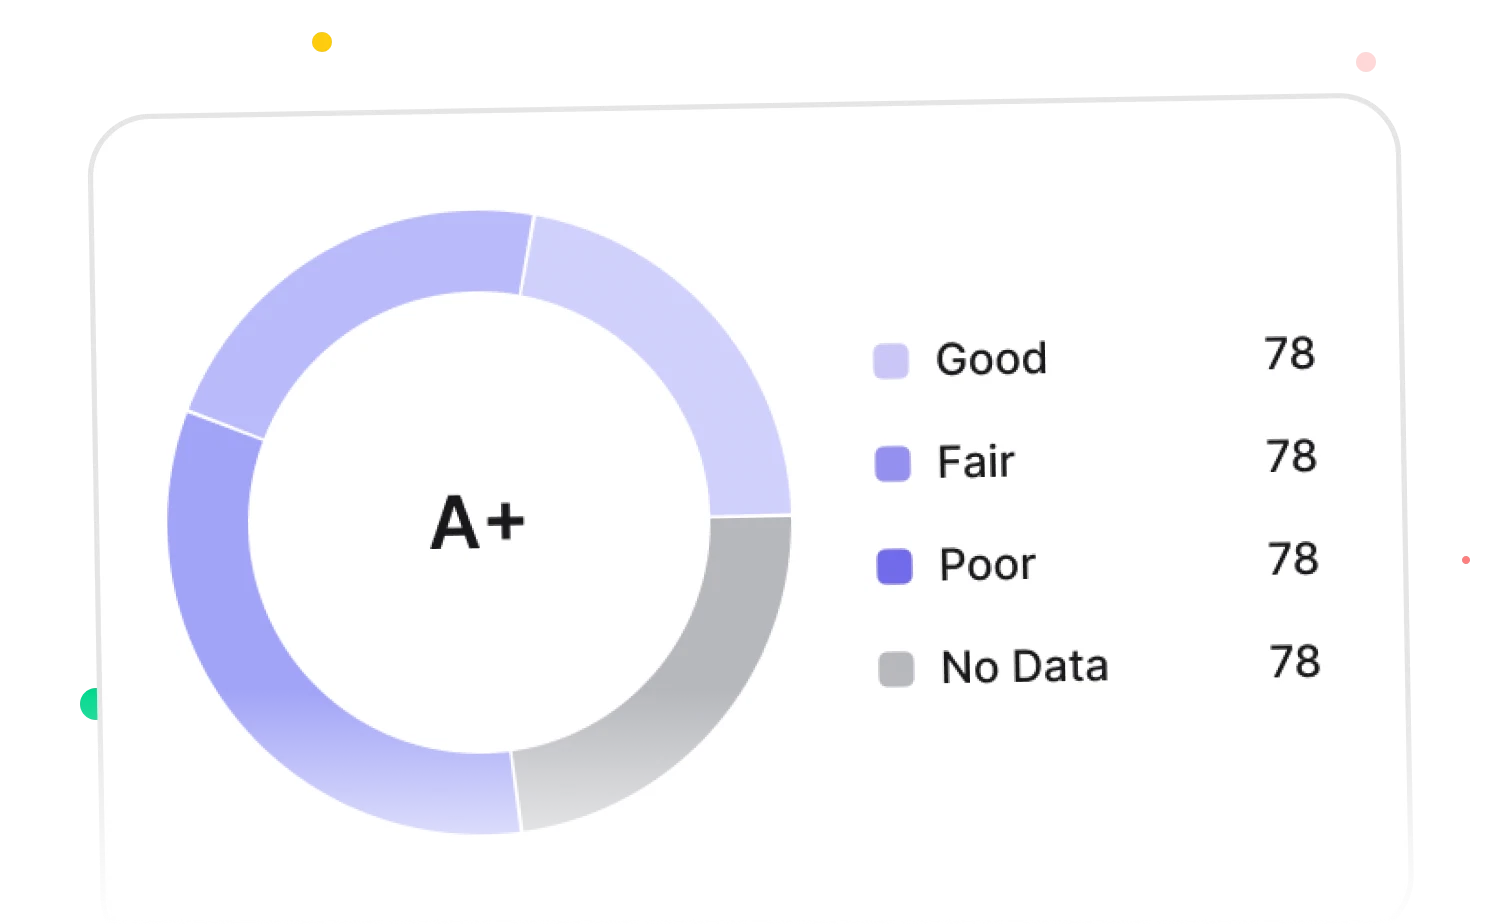Select the upper-left light purple donut segment
The height and width of the screenshot is (924, 1496).
[x=340, y=290]
